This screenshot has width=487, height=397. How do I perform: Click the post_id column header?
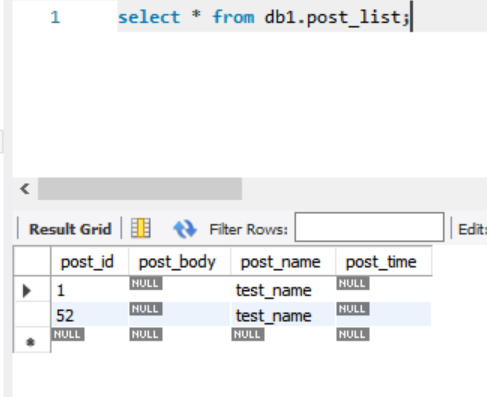(90, 261)
